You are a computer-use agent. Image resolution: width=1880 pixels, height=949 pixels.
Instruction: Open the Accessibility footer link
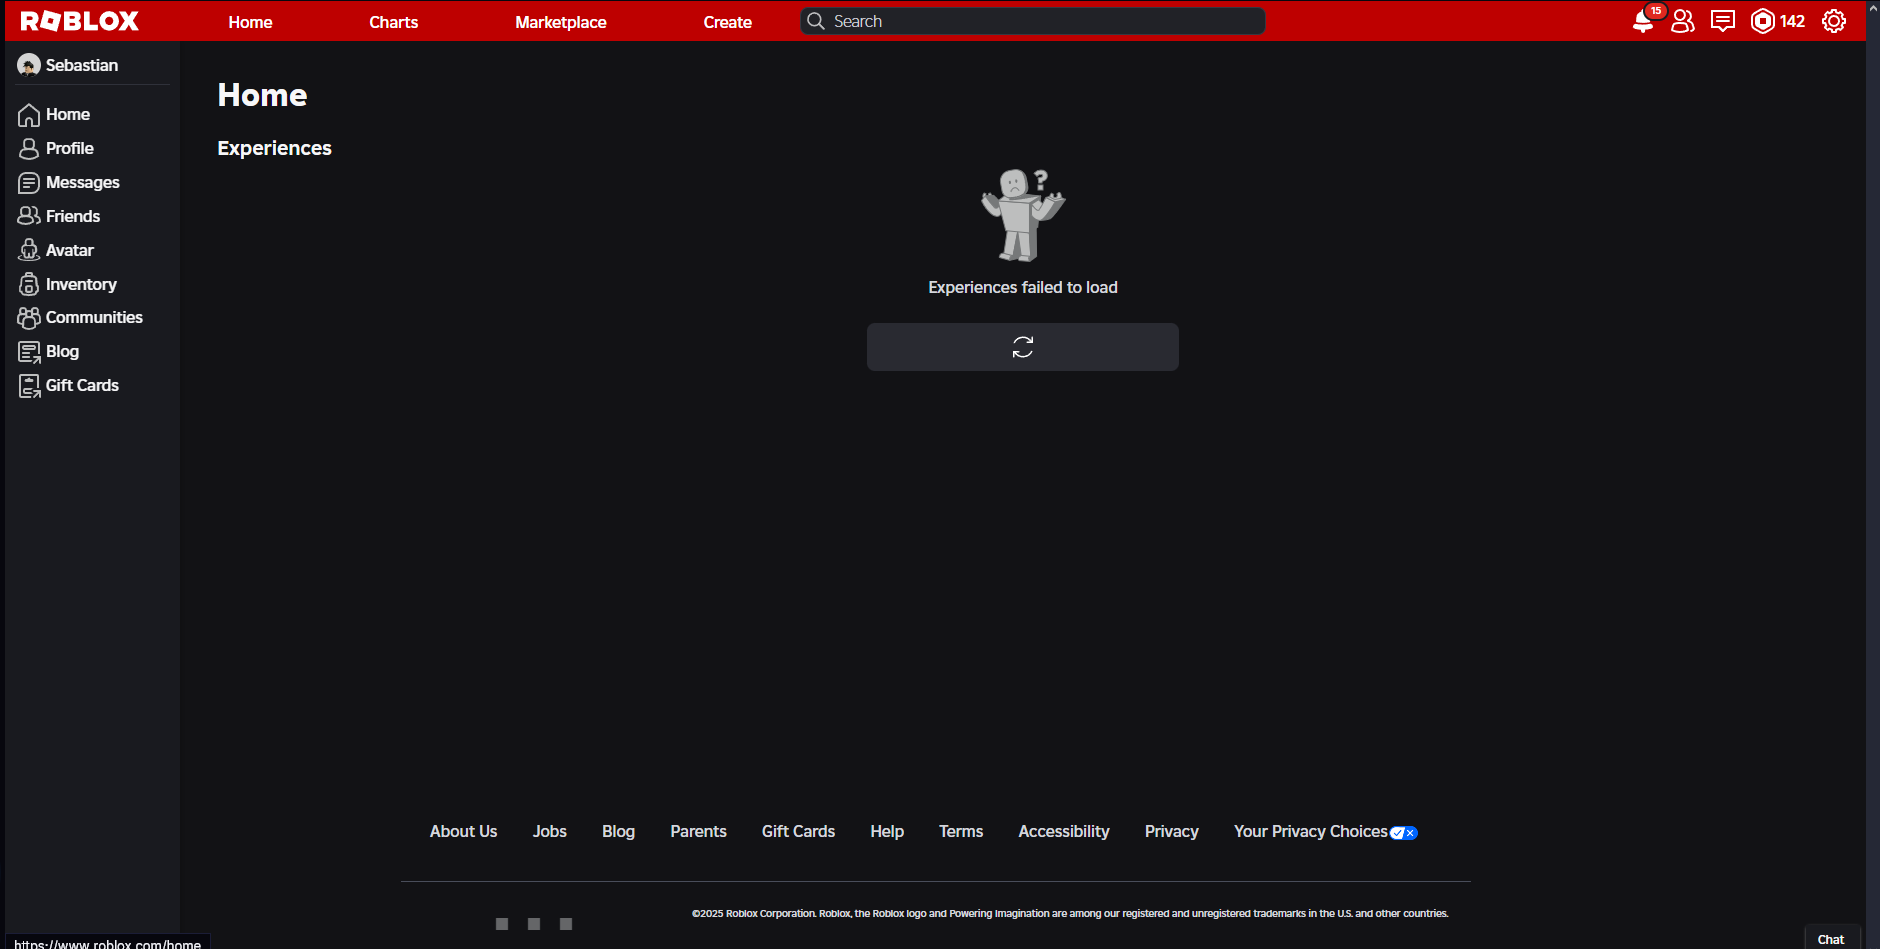coord(1063,831)
